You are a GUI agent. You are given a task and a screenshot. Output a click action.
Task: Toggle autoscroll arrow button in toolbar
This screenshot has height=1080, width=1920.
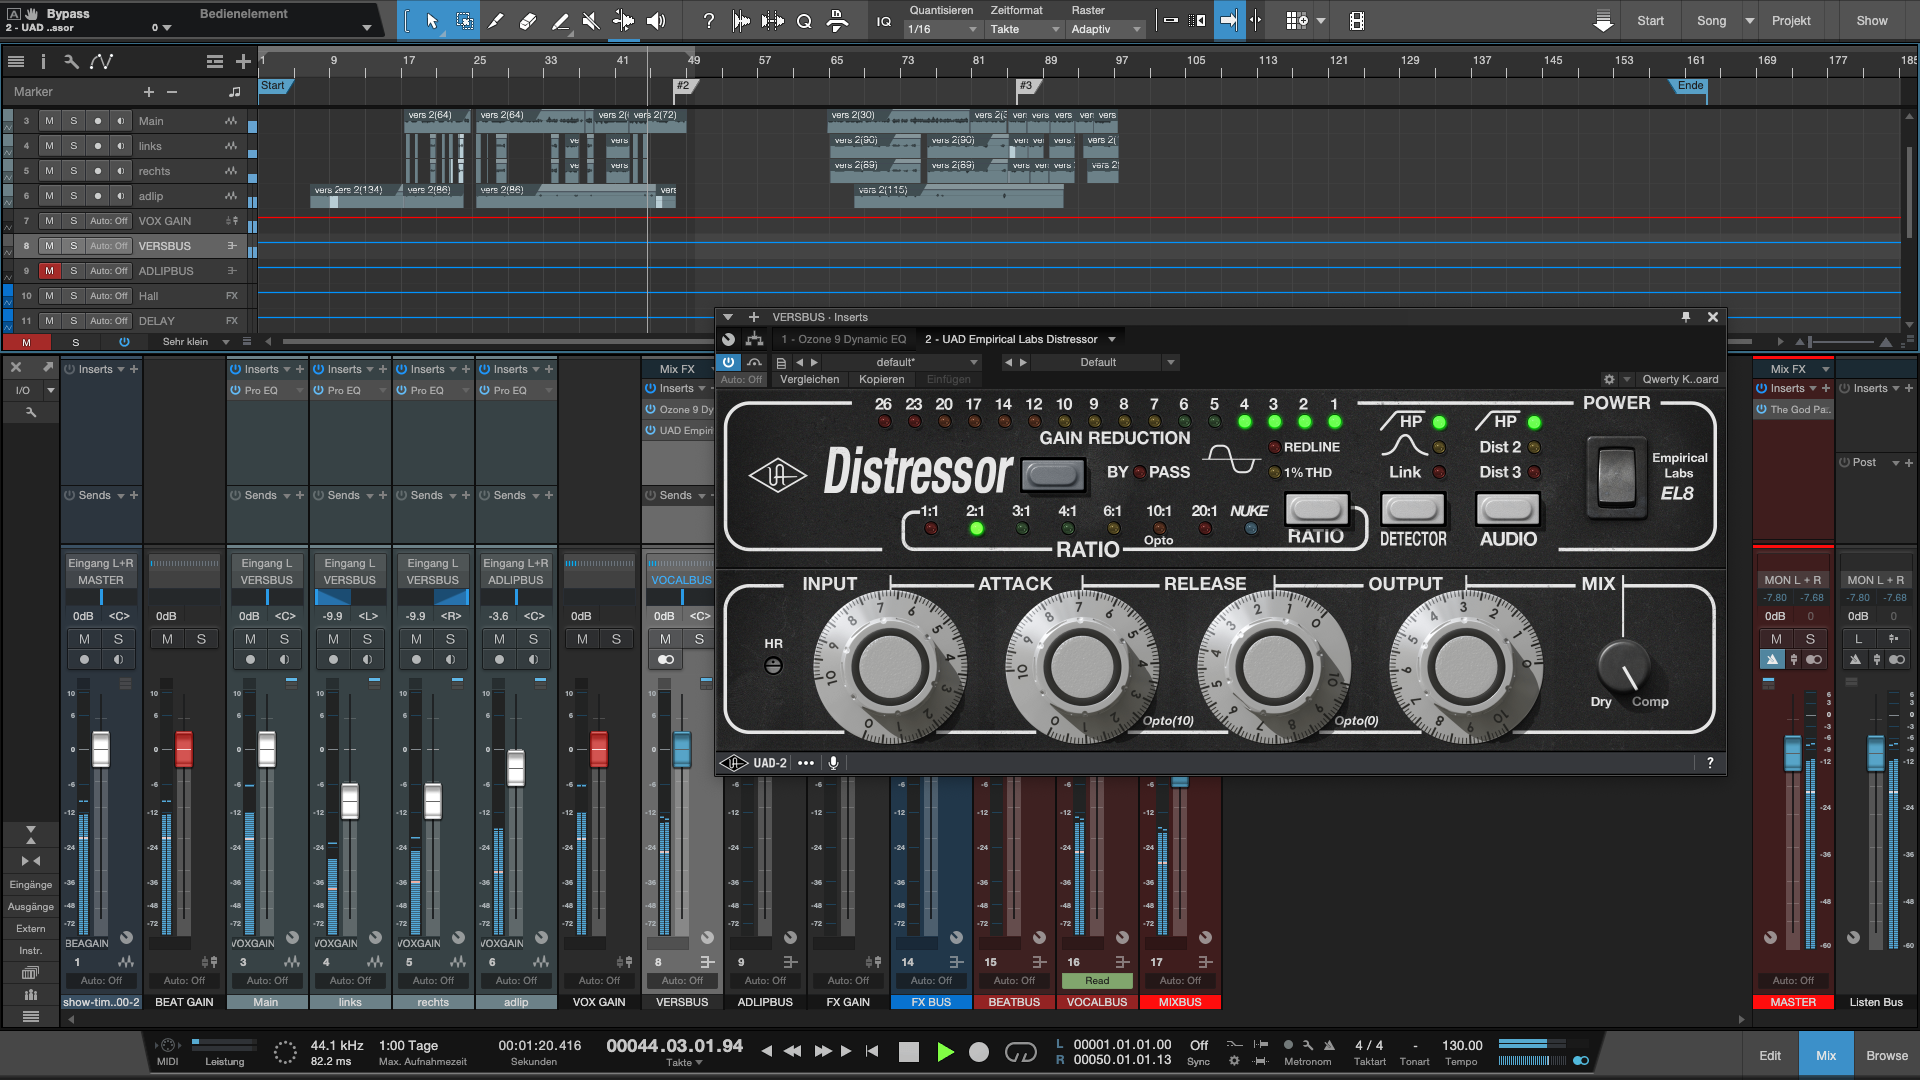[x=1228, y=21]
